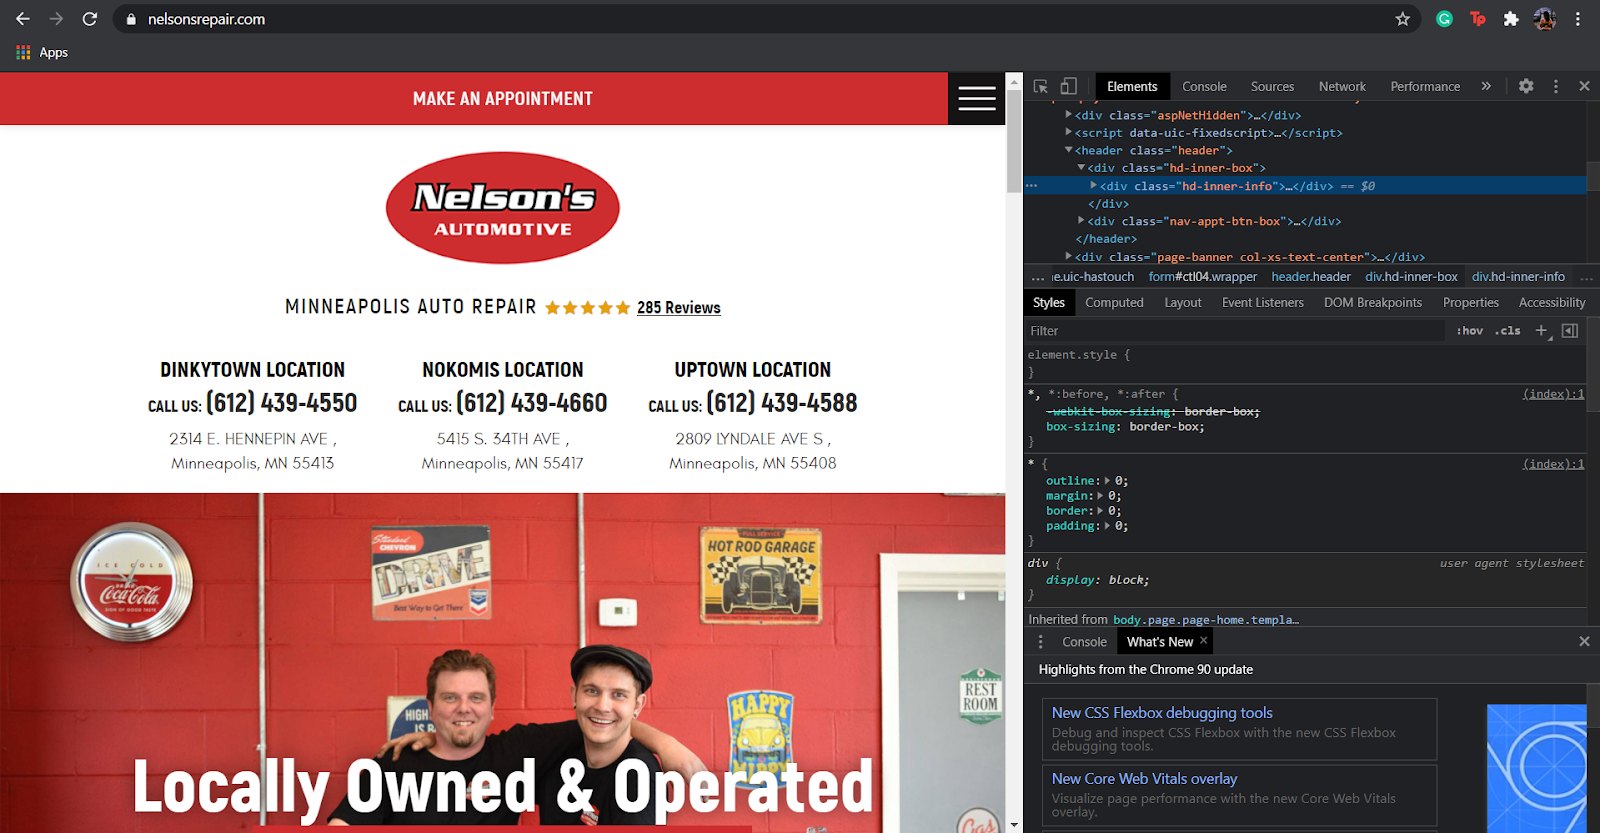The height and width of the screenshot is (833, 1600).
Task: Reload the nelsonsrepair.com page
Action: [x=89, y=19]
